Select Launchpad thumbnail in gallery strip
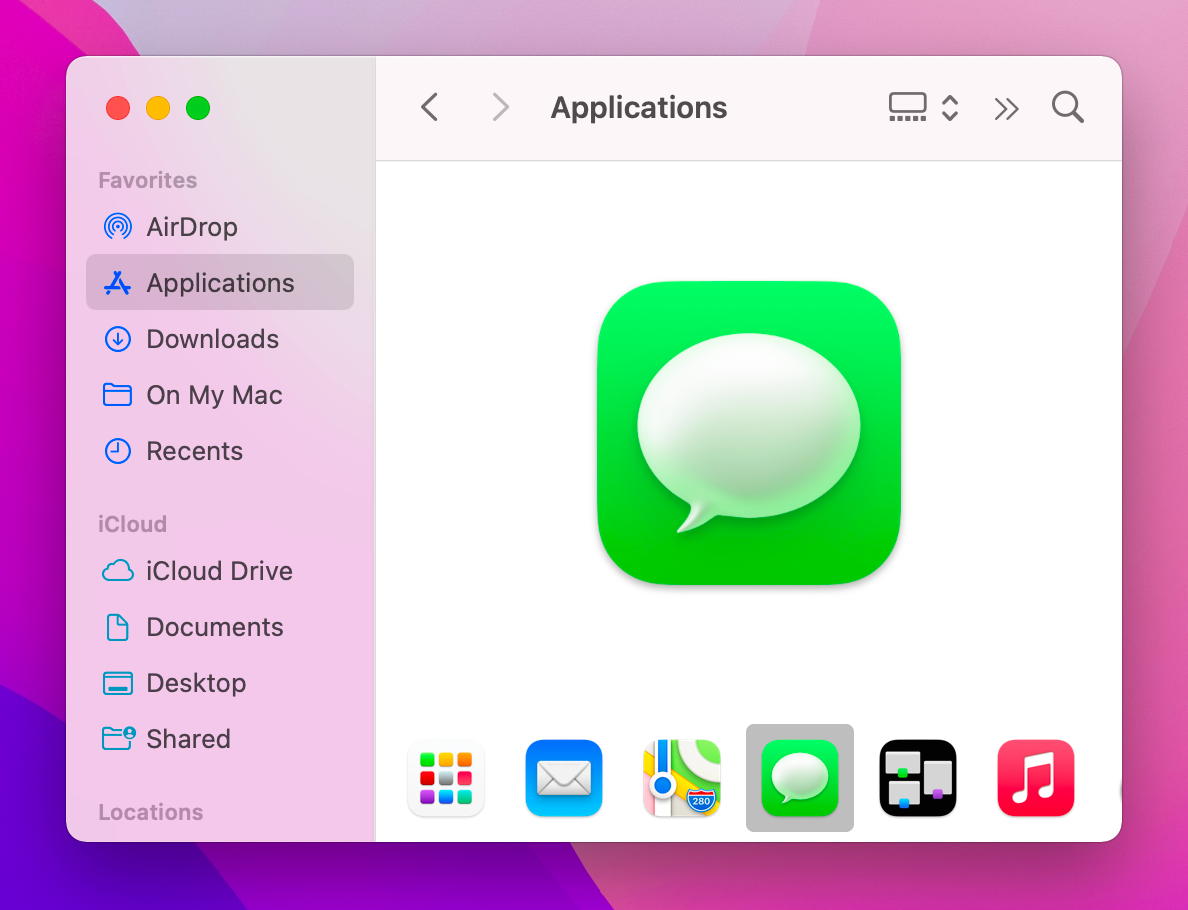Image resolution: width=1188 pixels, height=910 pixels. (x=446, y=778)
